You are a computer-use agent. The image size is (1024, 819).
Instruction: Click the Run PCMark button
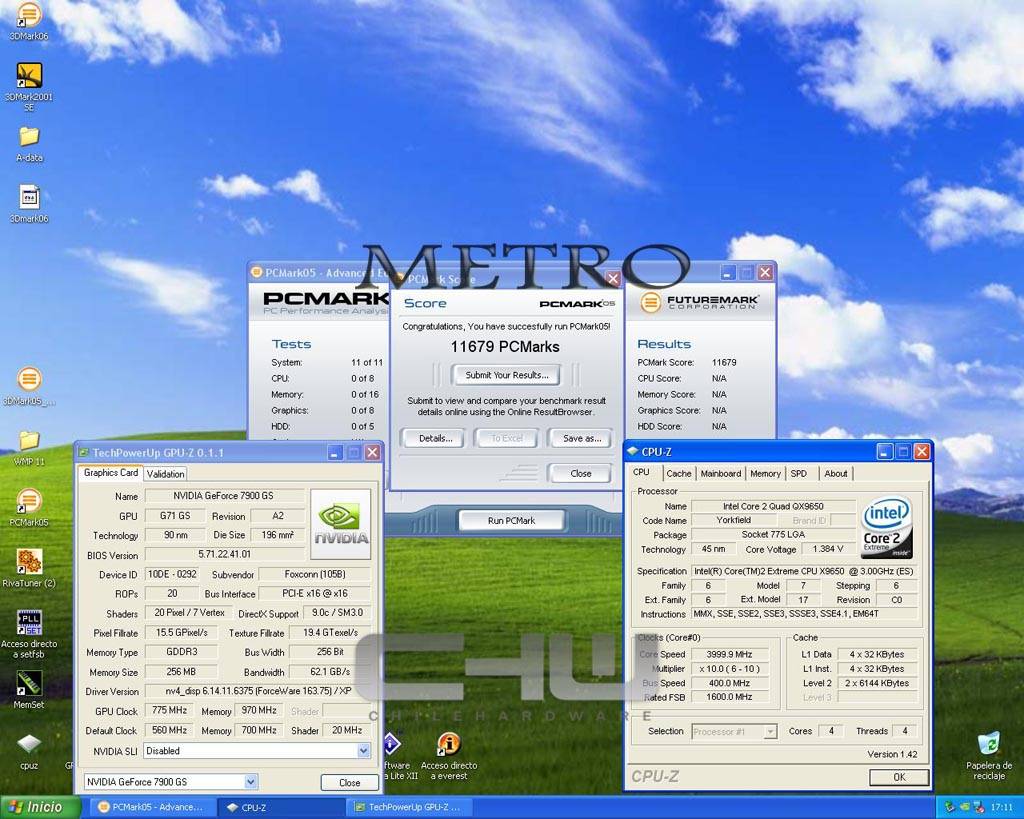pyautogui.click(x=511, y=521)
